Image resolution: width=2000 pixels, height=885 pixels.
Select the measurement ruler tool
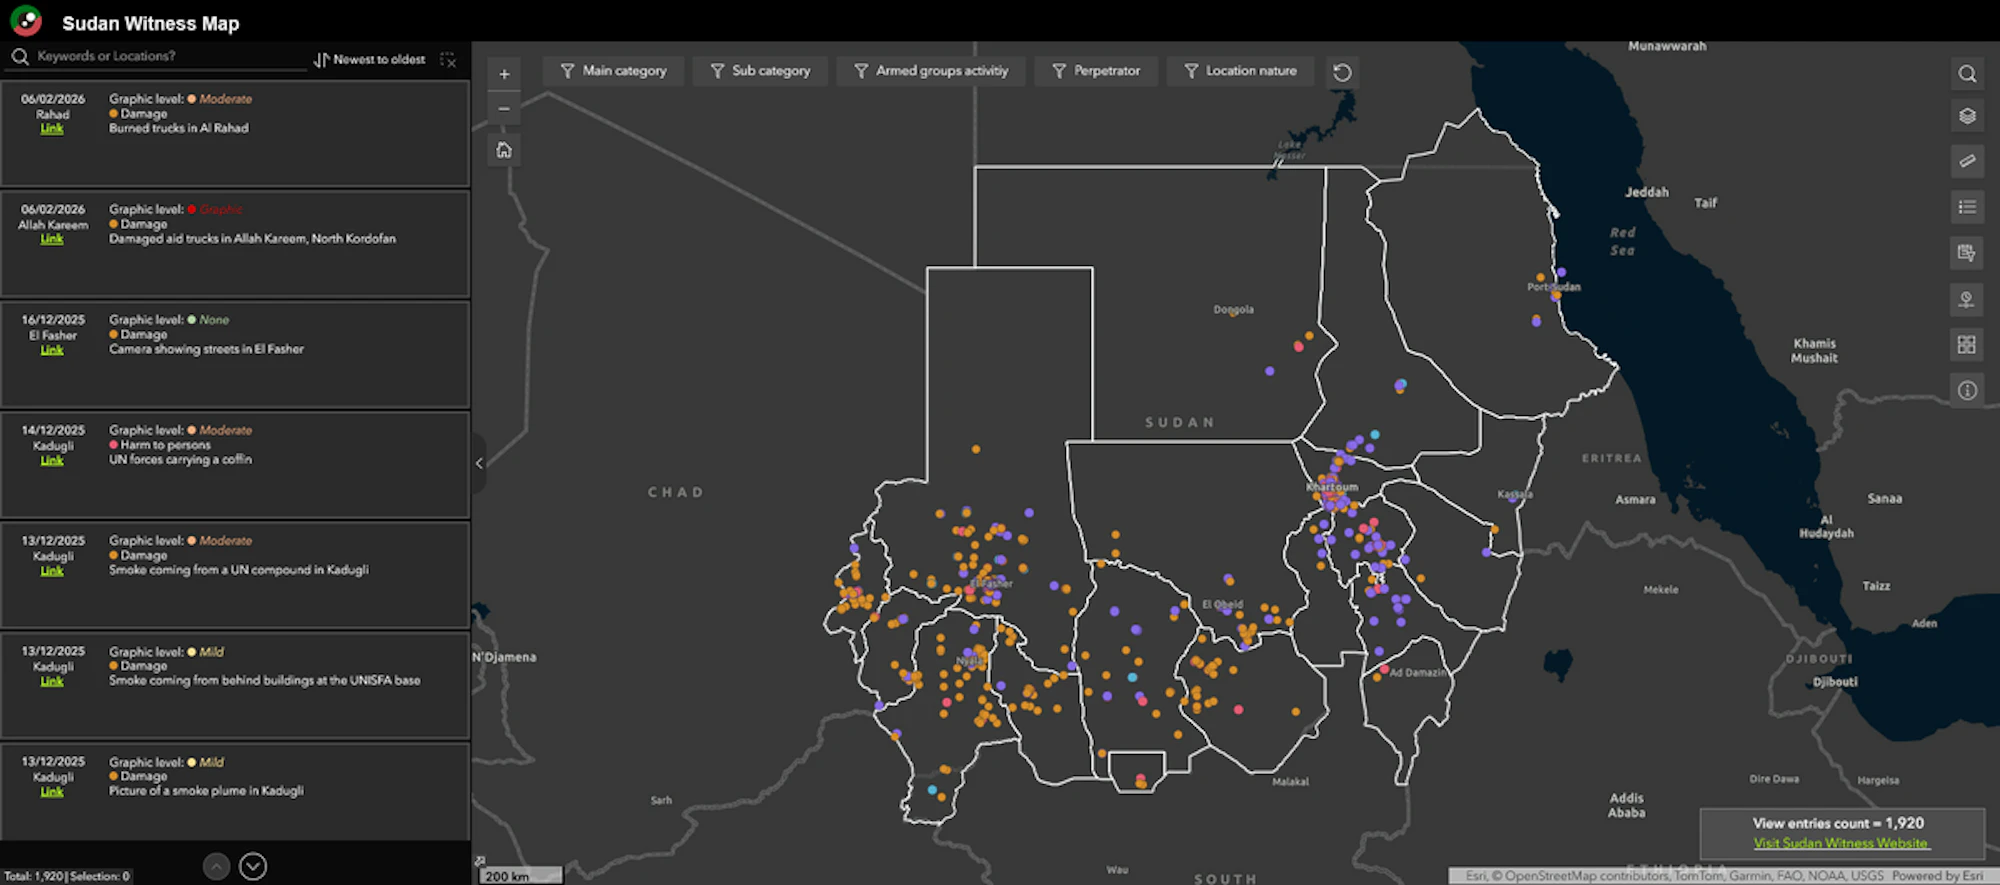tap(1966, 161)
